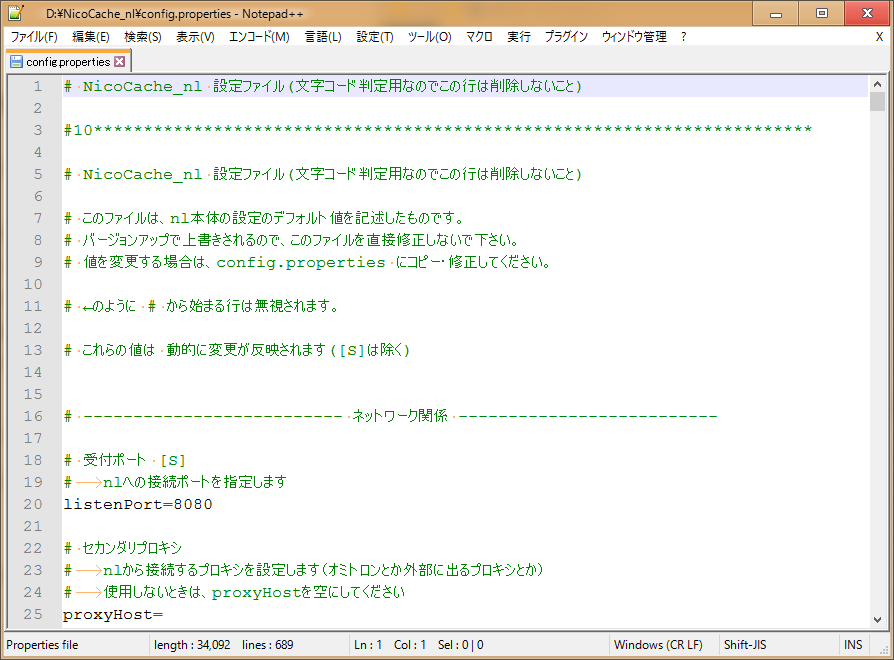
Task: Click the '動的に変更が反映されます' comment line
Action: 237,350
